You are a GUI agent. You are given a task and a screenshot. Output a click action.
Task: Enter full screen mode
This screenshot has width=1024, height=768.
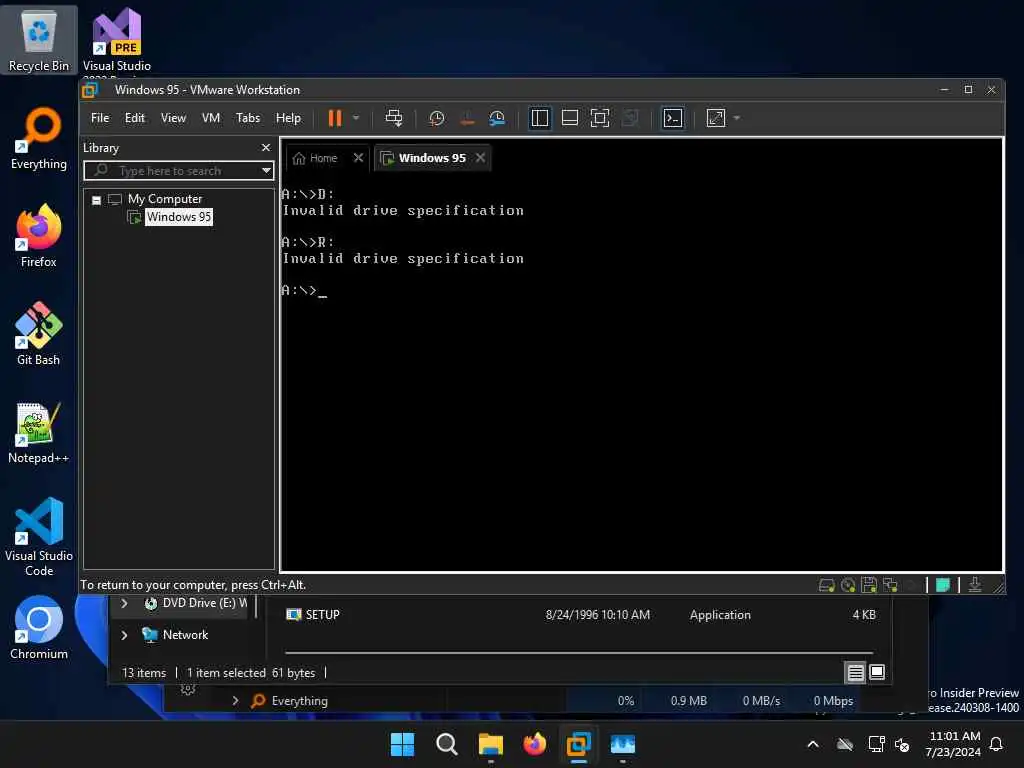click(600, 118)
